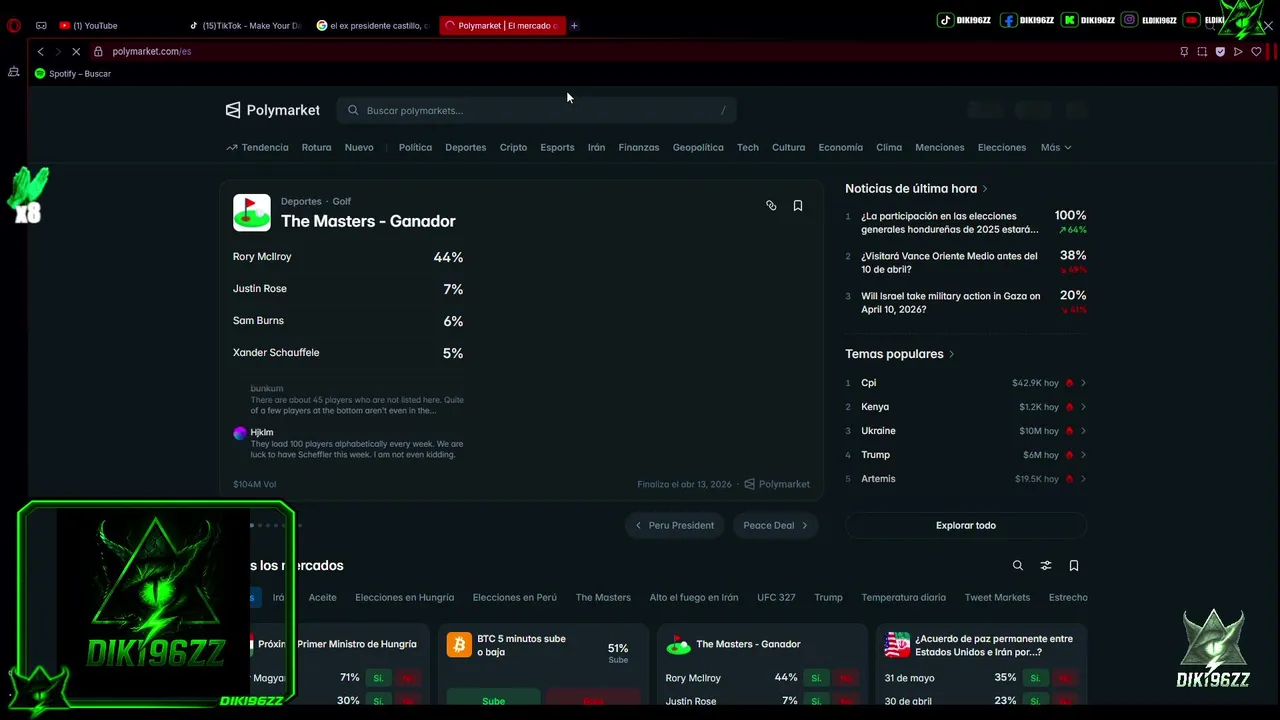
Task: Click the Tendencia trending arrow icon
Action: coord(232,147)
